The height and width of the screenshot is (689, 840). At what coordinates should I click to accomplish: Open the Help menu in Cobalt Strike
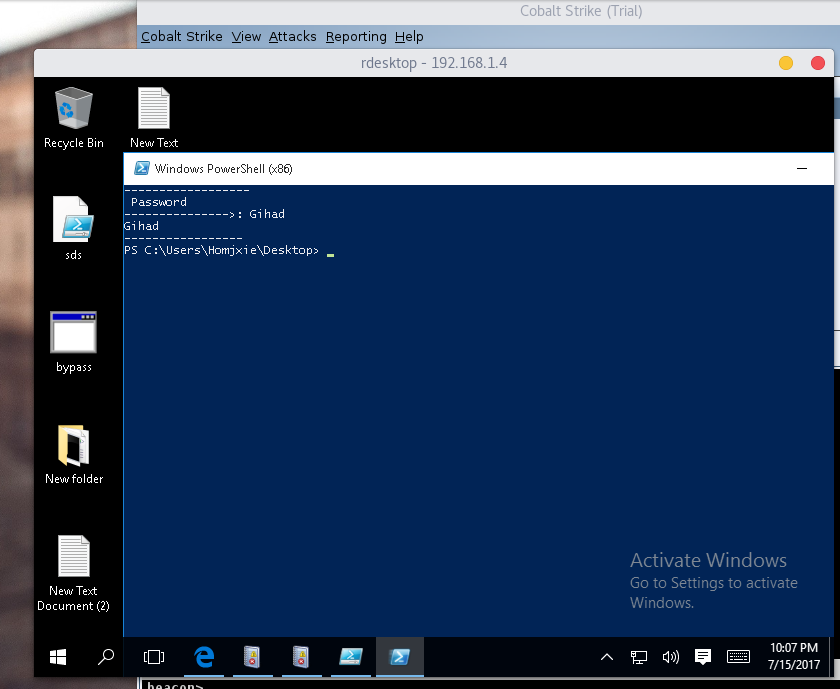409,36
